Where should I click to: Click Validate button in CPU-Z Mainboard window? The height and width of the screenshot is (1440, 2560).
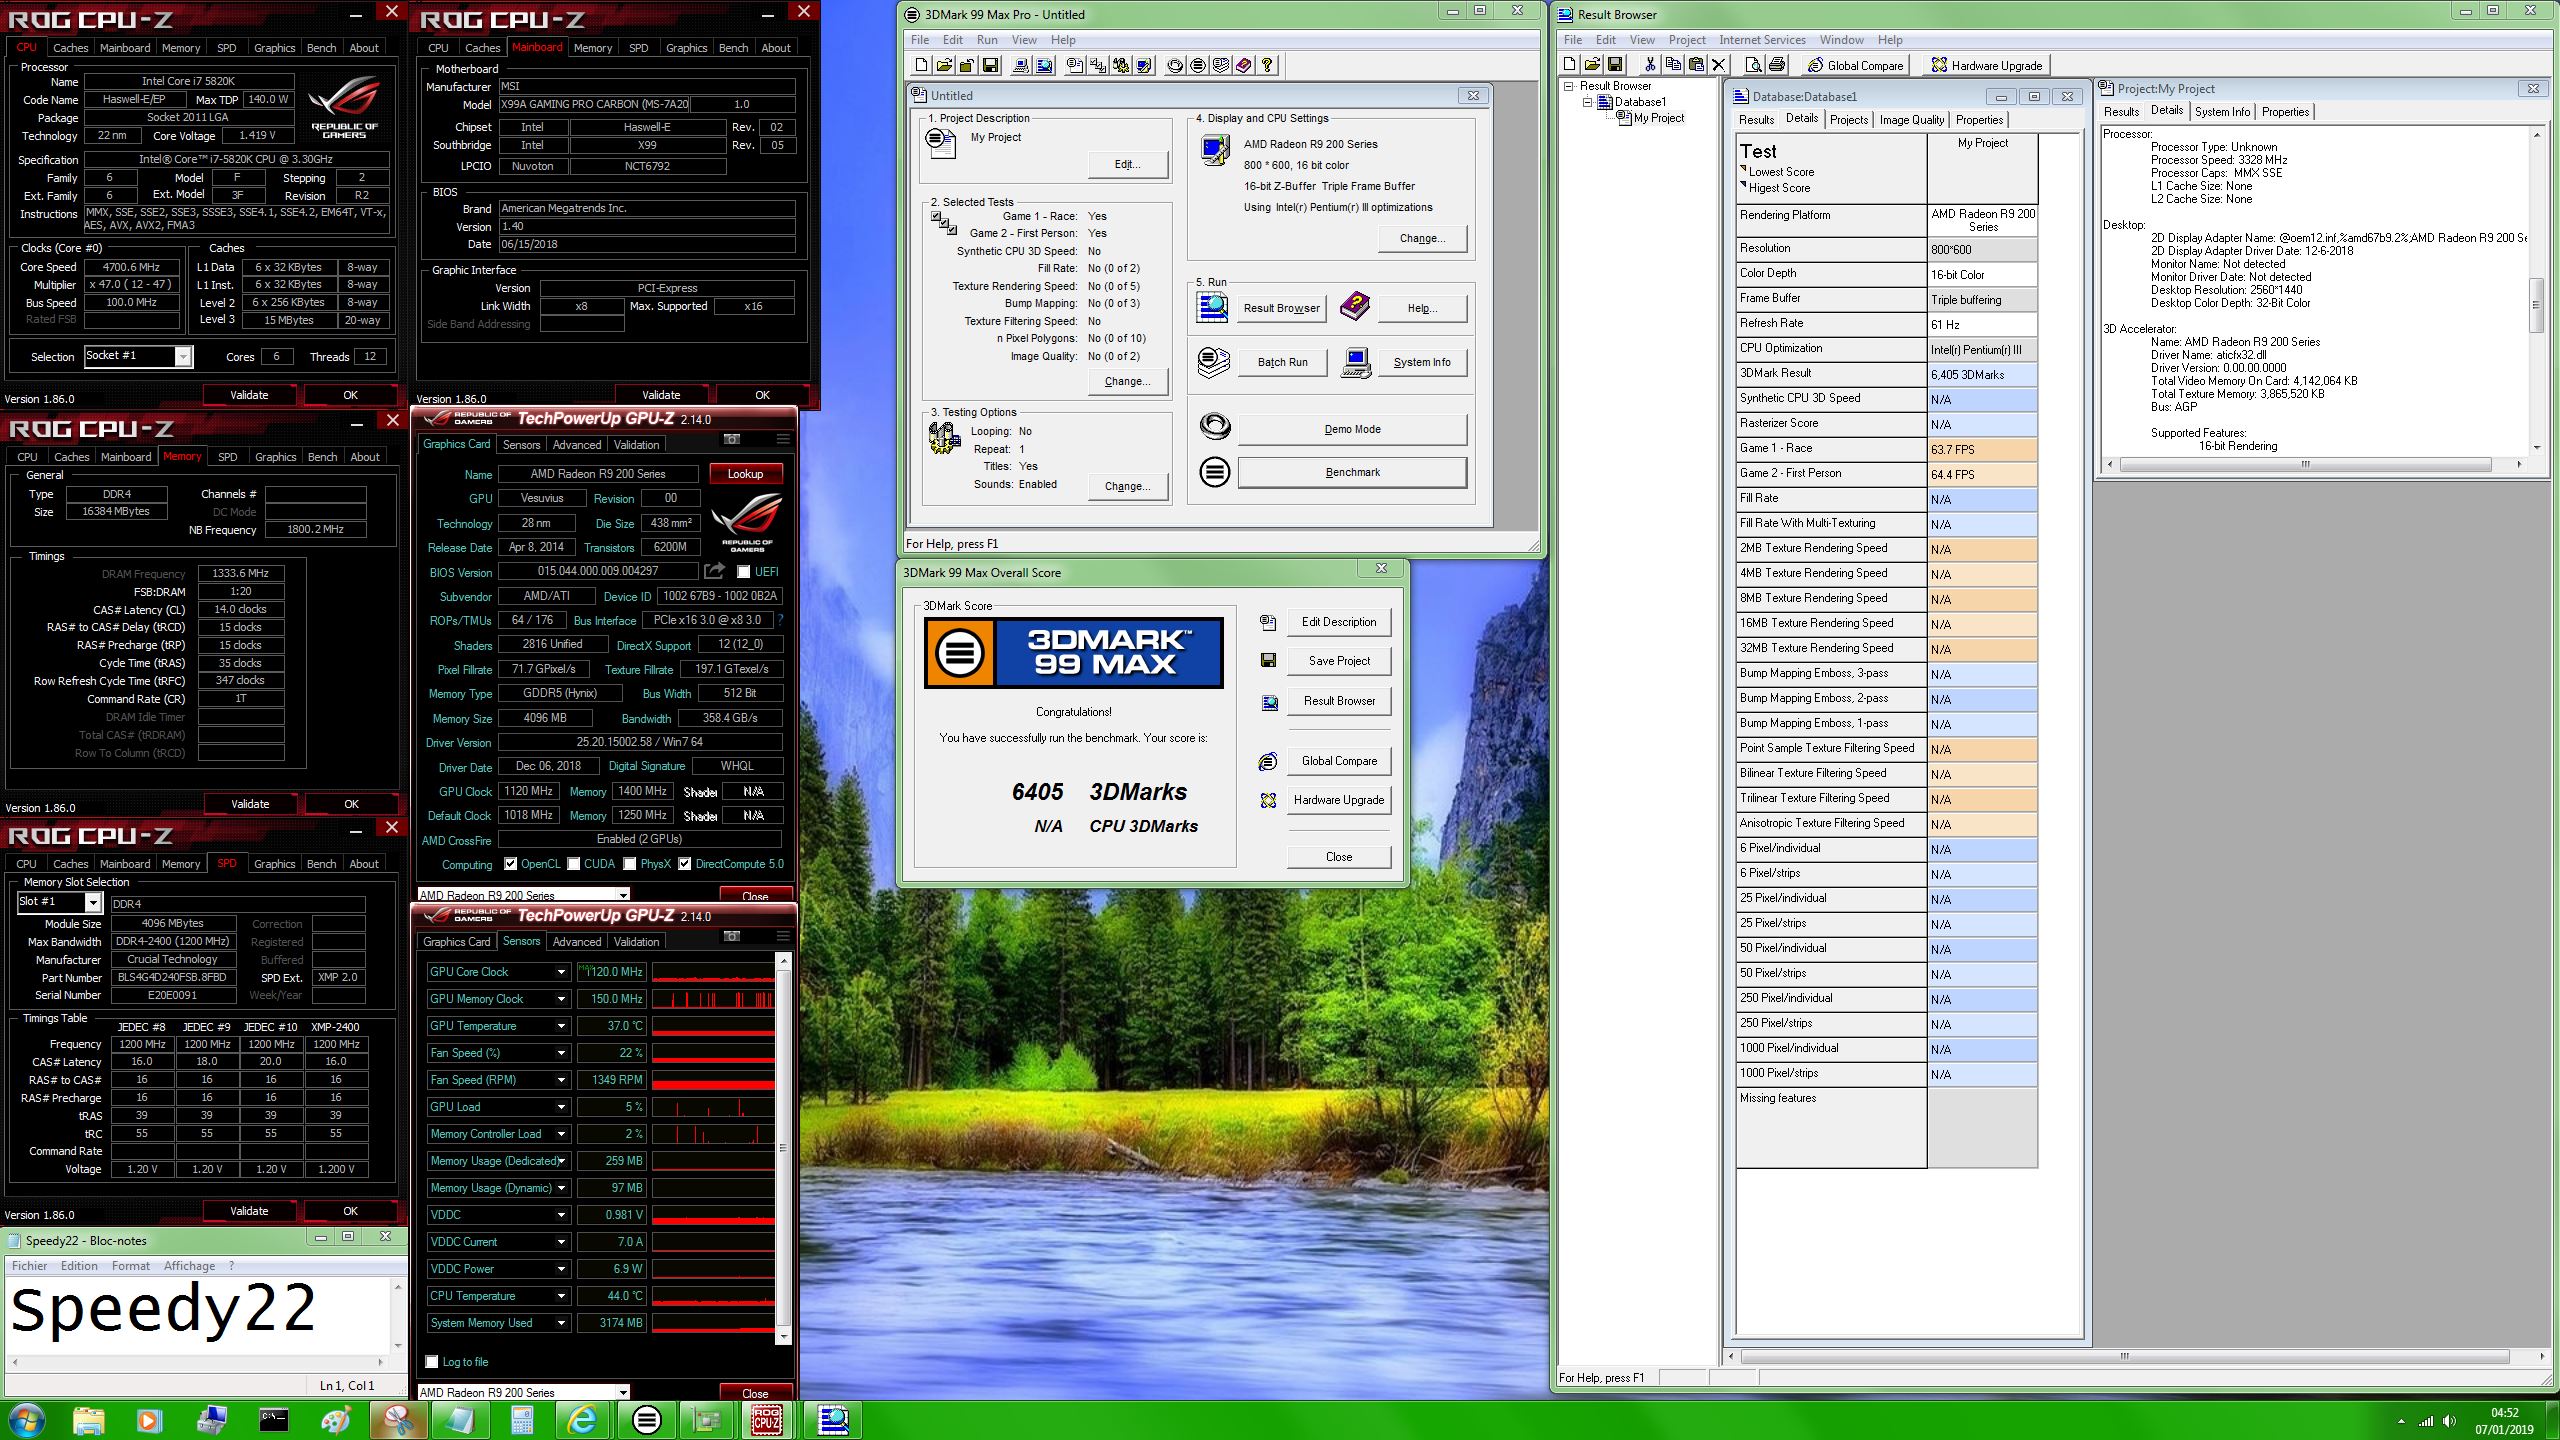pyautogui.click(x=661, y=395)
